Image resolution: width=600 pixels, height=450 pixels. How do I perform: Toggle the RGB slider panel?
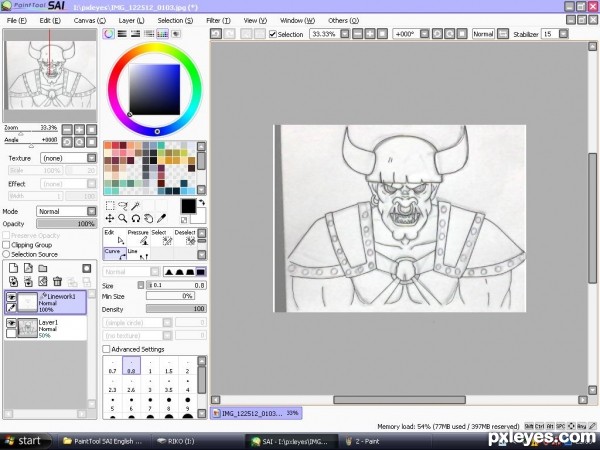click(122, 34)
